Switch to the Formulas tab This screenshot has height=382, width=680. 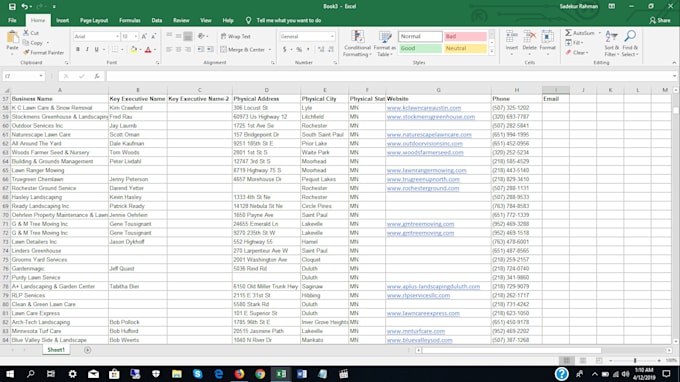(x=130, y=20)
